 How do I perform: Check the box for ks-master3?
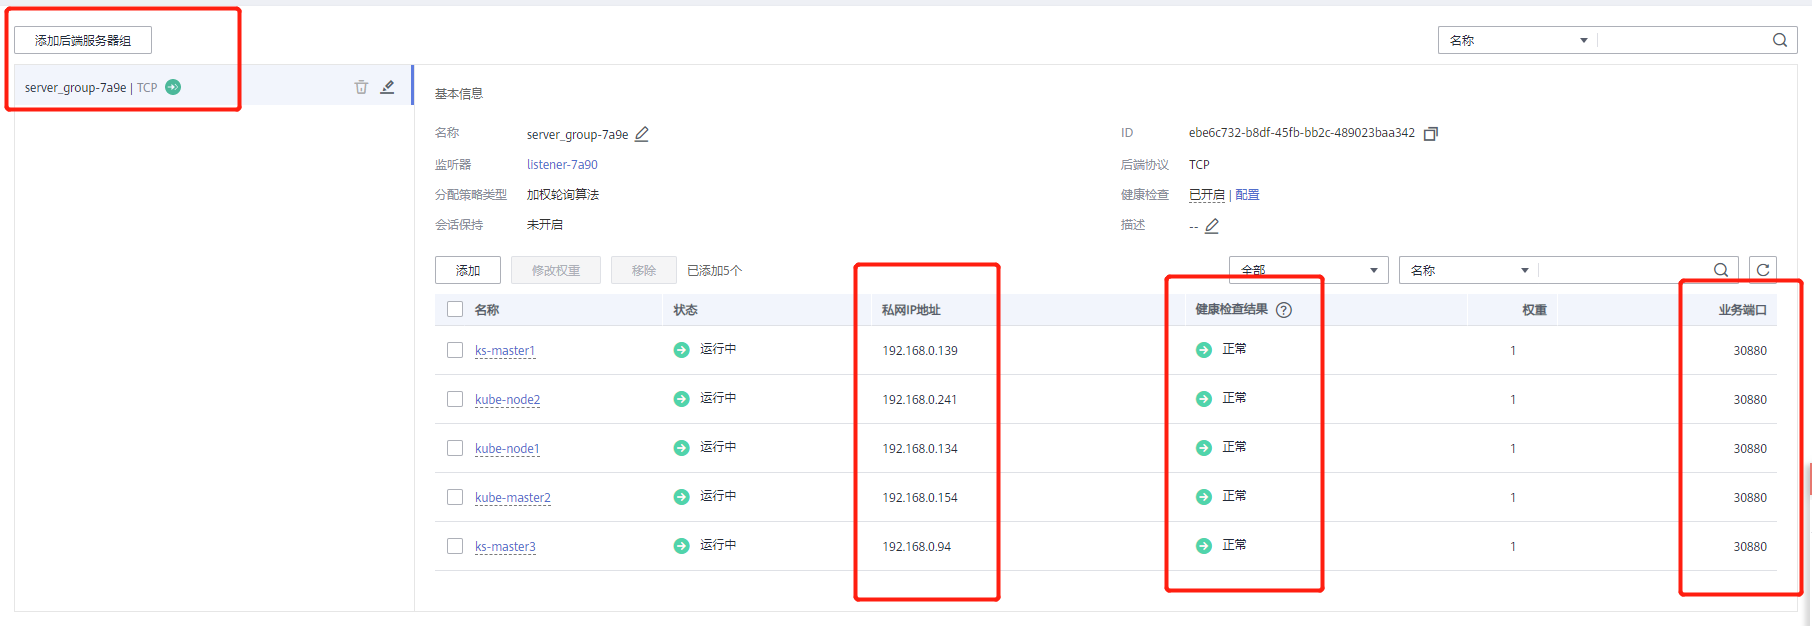pyautogui.click(x=455, y=546)
